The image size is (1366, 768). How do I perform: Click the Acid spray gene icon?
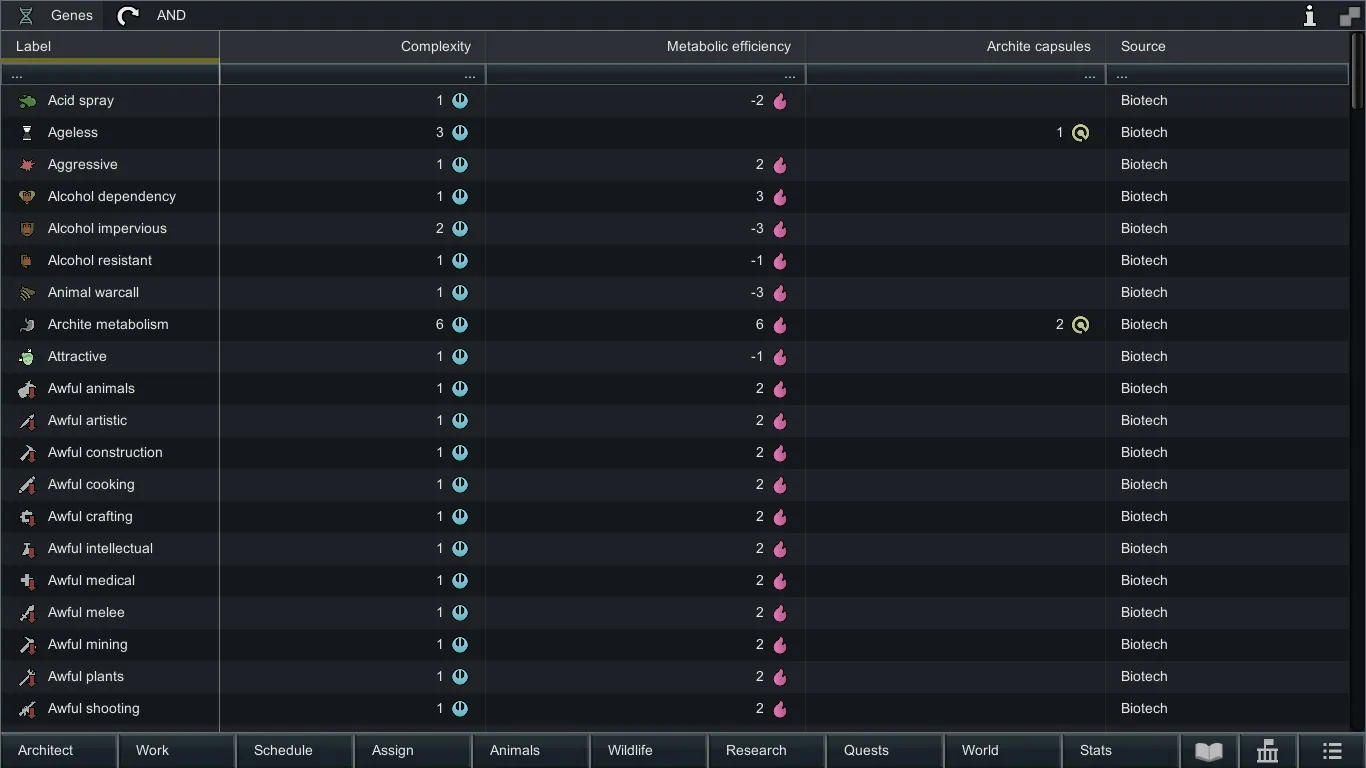(x=28, y=101)
